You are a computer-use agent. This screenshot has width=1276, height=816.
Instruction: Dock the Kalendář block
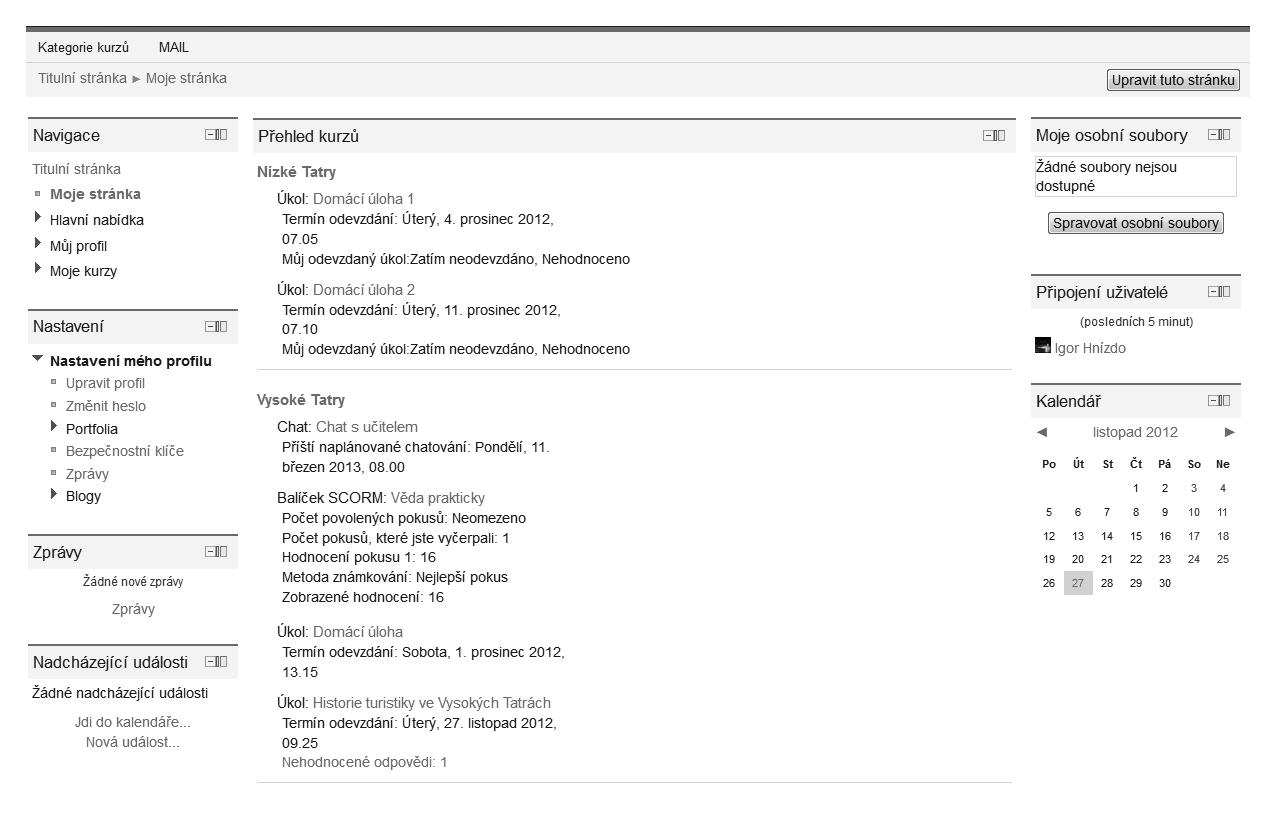point(1225,401)
